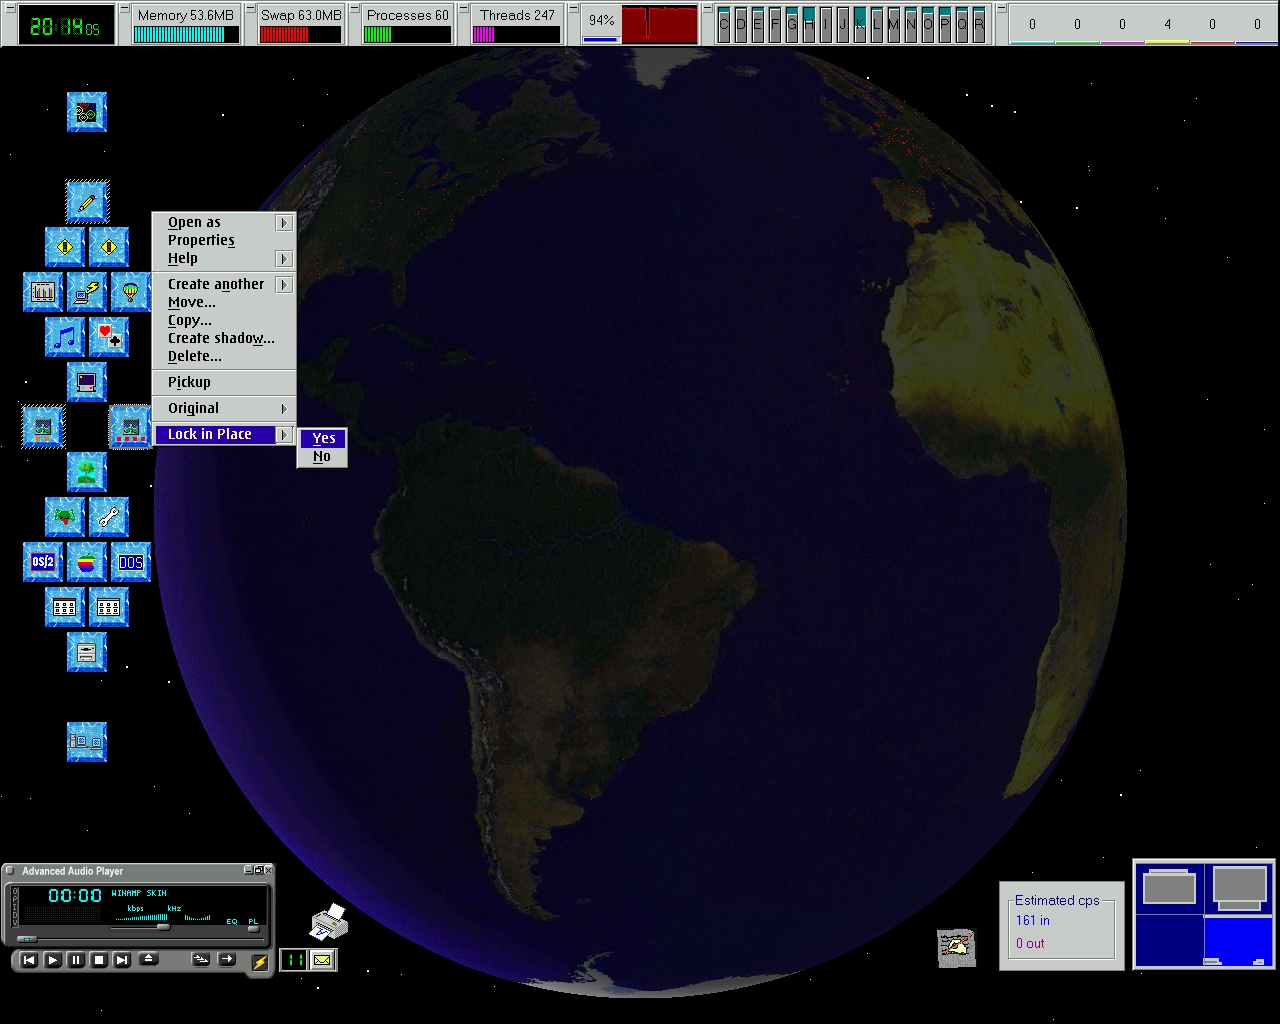Screen dimensions: 1280x1024
Task: Open the DOS programs icon
Action: click(131, 562)
